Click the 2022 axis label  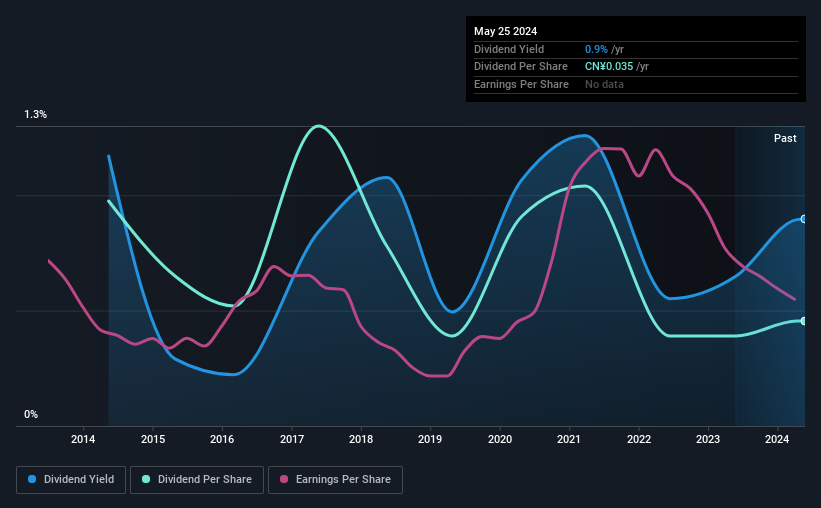(x=639, y=439)
